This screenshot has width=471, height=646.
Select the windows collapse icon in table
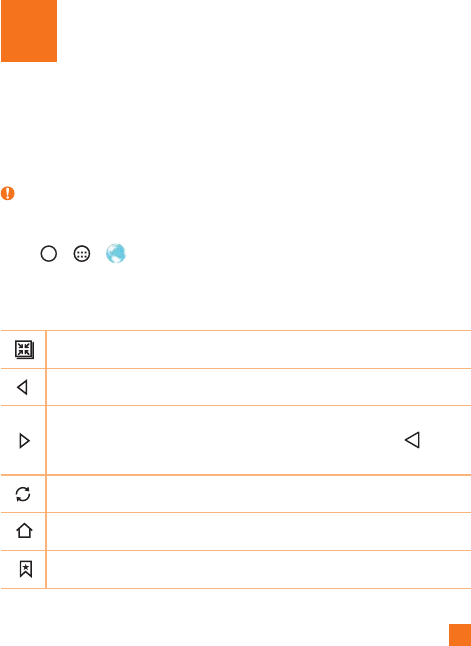(x=24, y=349)
